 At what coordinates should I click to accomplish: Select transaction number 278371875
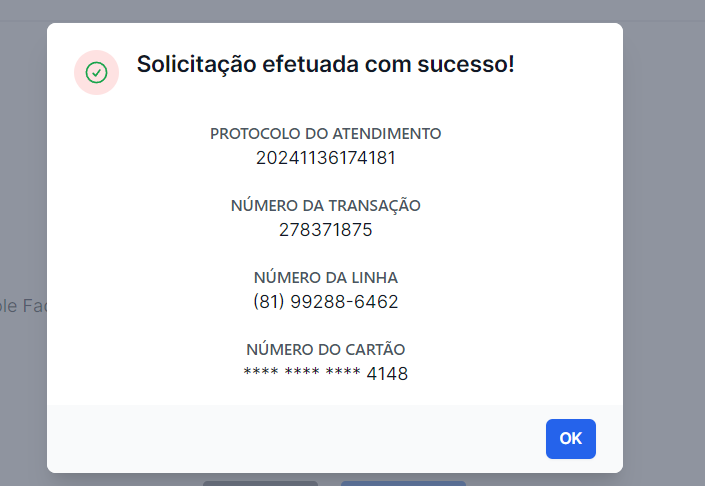326,230
